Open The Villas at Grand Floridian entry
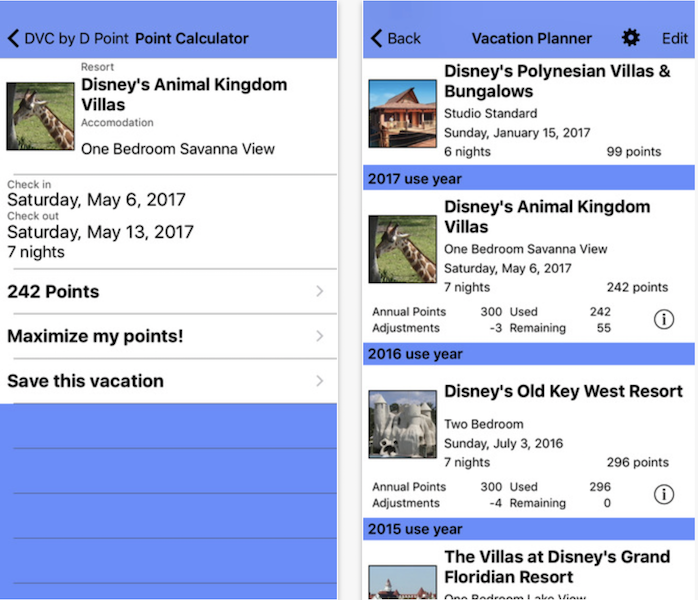The height and width of the screenshot is (600, 698). click(x=529, y=571)
